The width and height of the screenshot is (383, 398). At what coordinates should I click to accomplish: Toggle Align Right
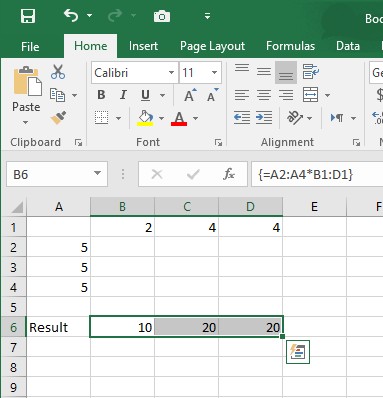click(x=286, y=95)
